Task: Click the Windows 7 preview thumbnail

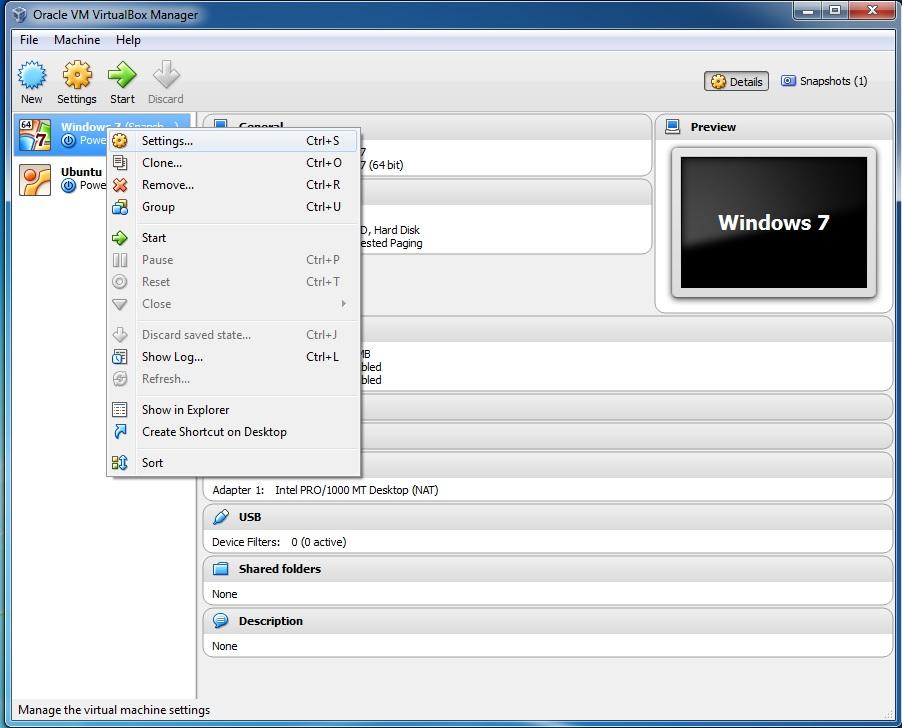Action: coord(773,221)
